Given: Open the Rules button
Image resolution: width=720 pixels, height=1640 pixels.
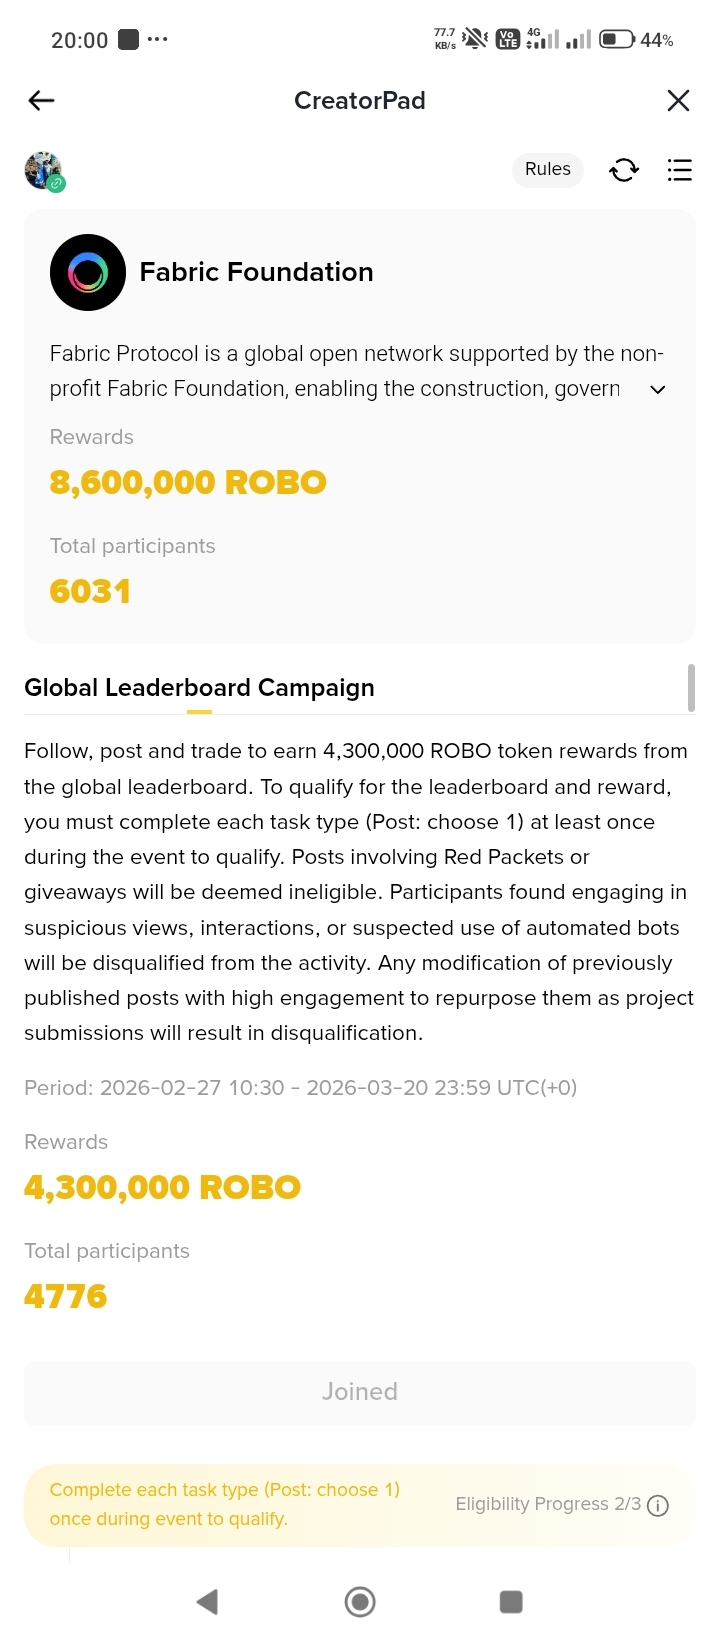Looking at the screenshot, I should (x=548, y=169).
